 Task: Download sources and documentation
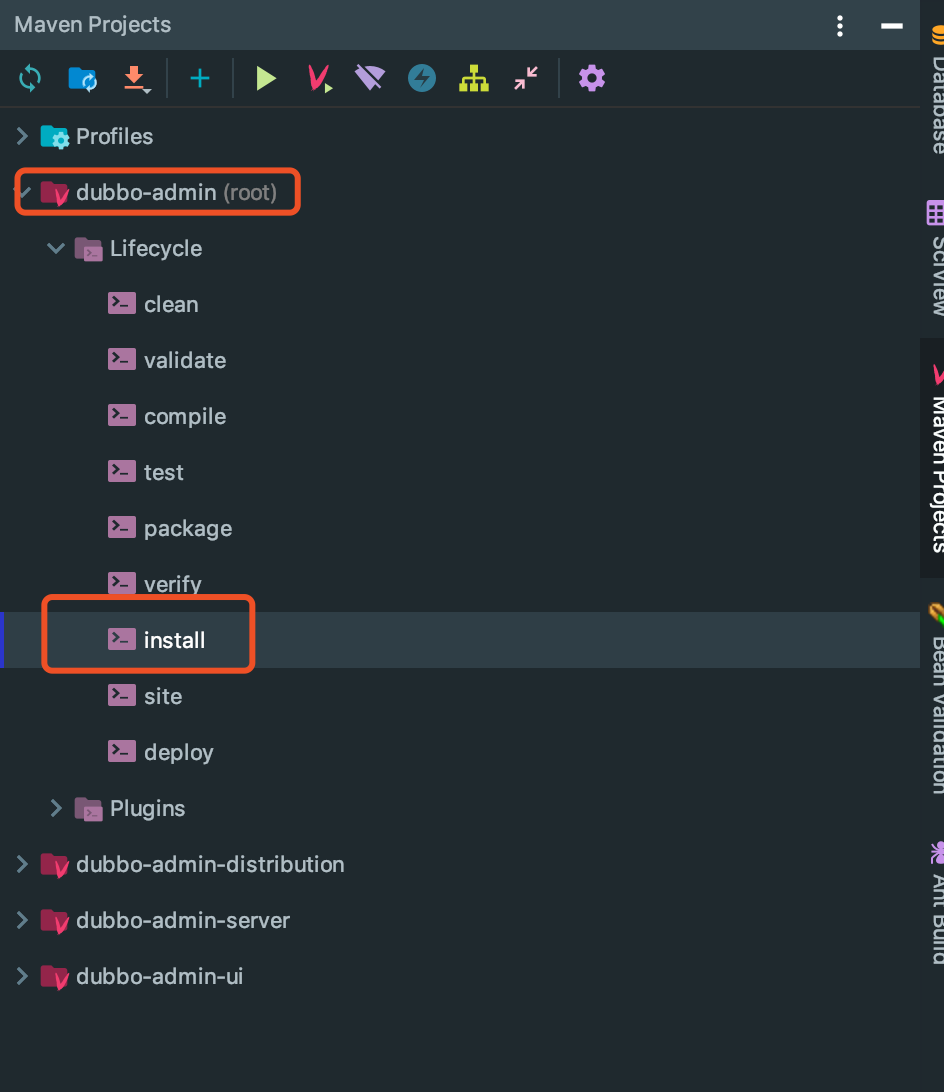pos(133,78)
